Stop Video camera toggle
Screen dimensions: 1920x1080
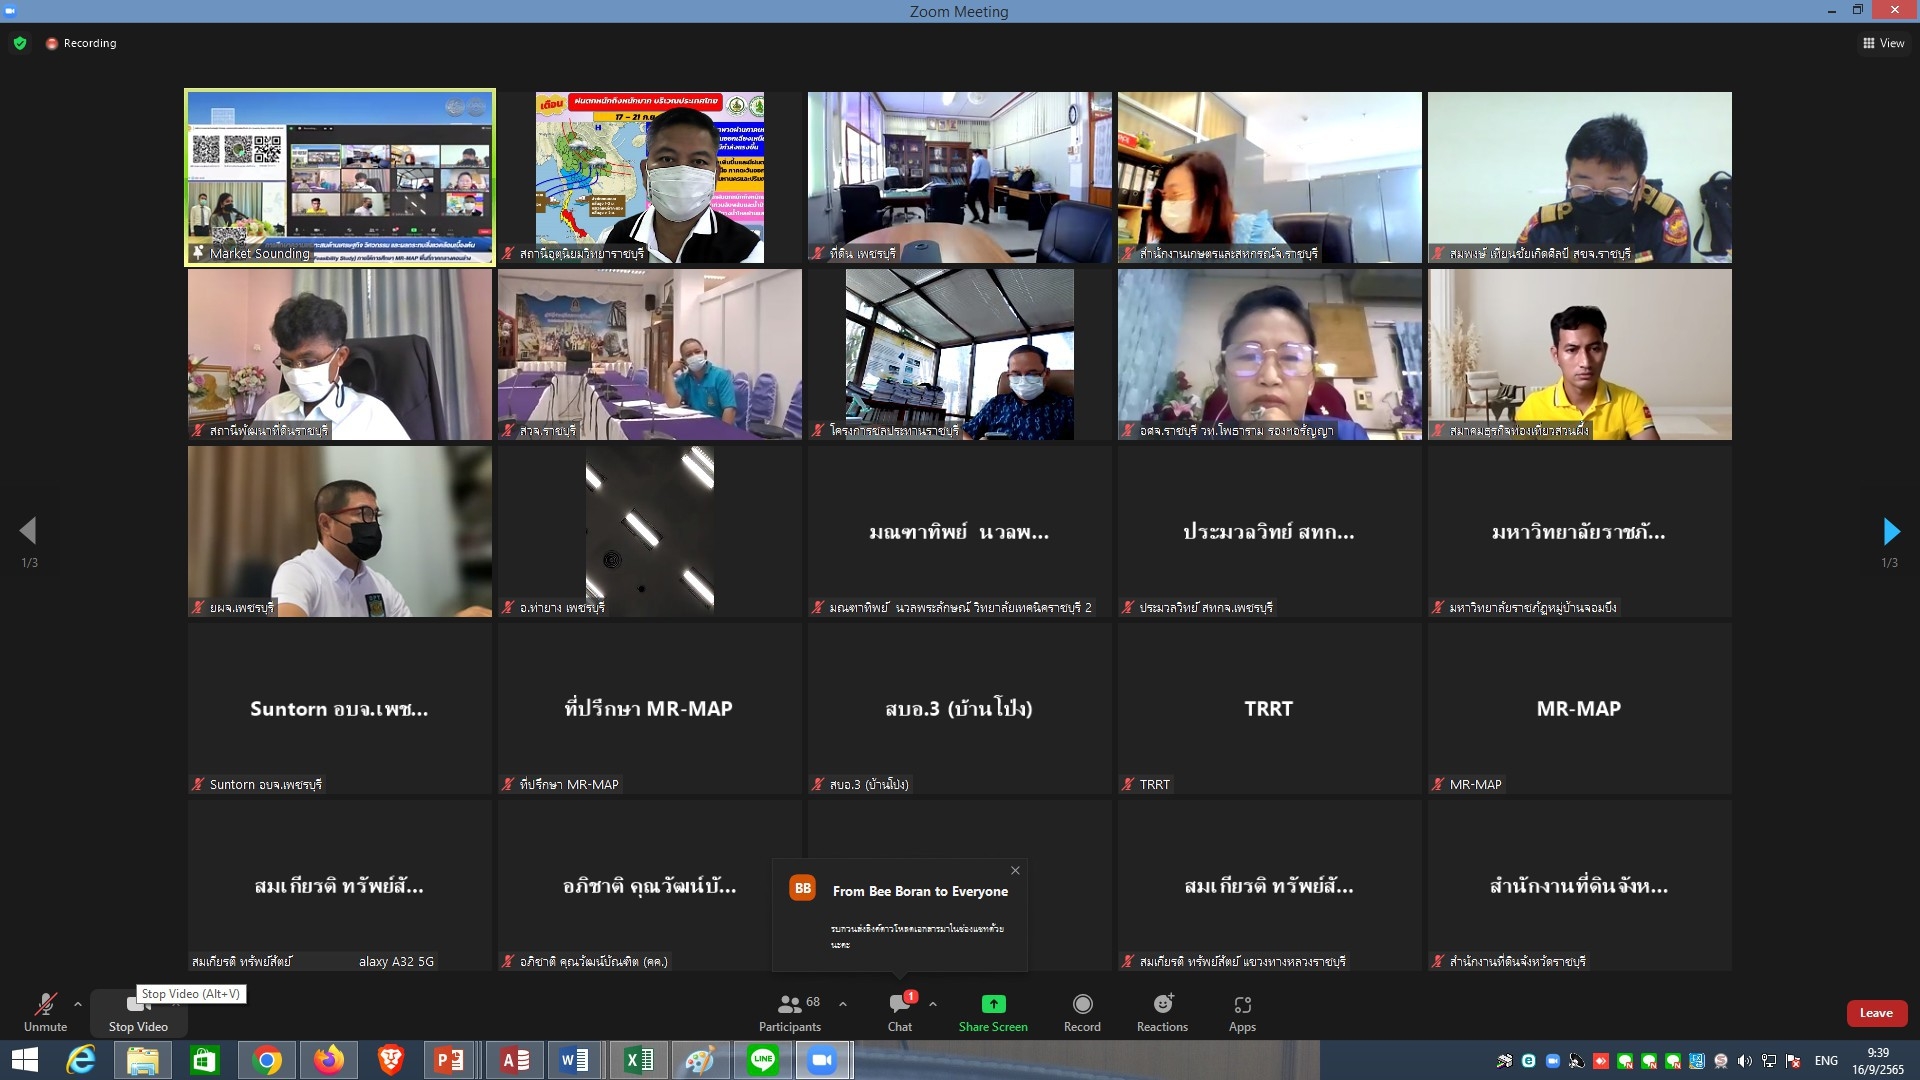click(x=138, y=1010)
